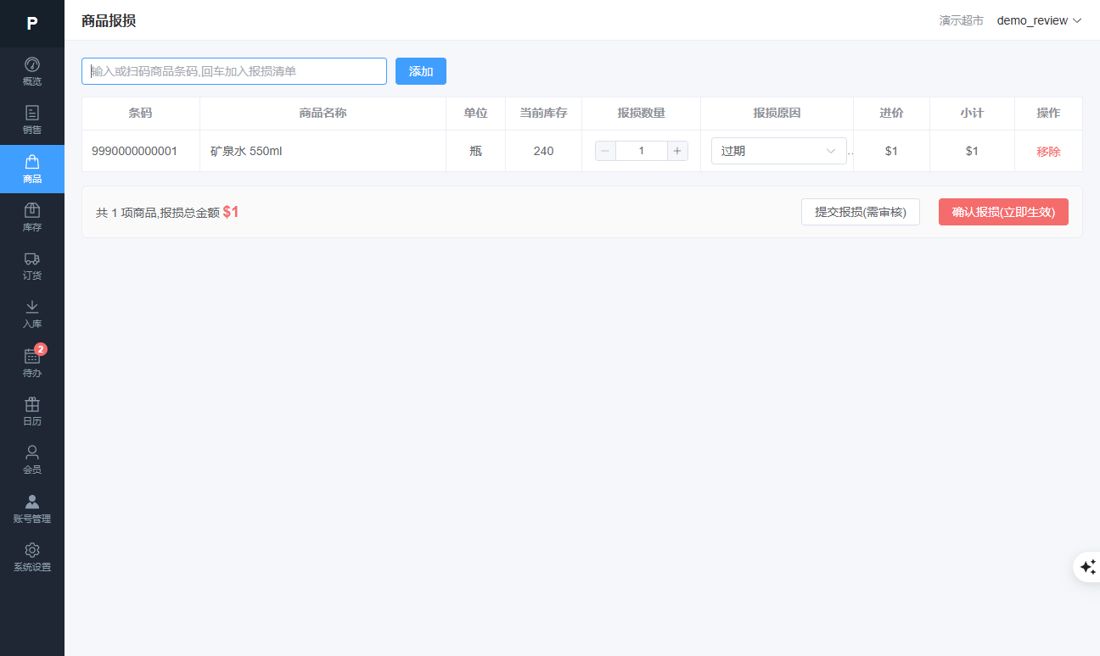The width and height of the screenshot is (1100, 656).
Task: Click 移除 to remove 矿泉水 row
Action: tap(1048, 152)
